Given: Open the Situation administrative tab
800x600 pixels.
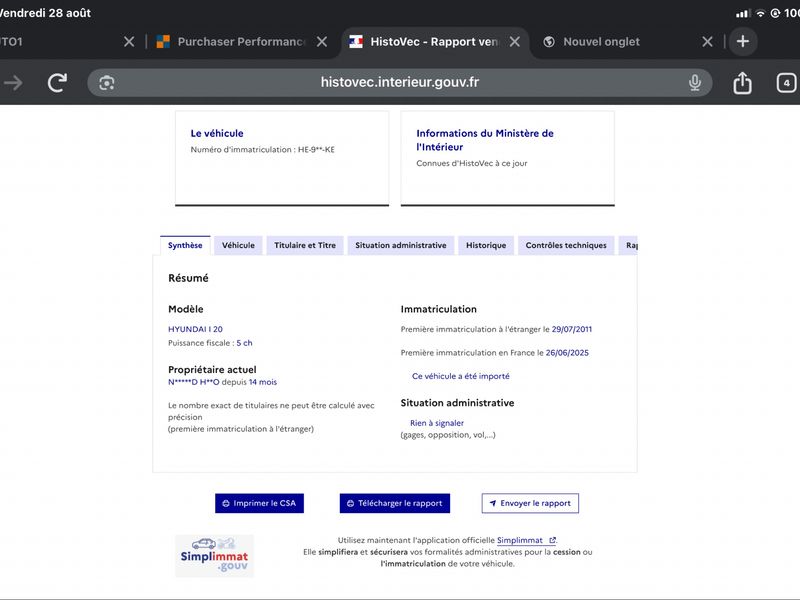Looking at the screenshot, I should [x=401, y=245].
